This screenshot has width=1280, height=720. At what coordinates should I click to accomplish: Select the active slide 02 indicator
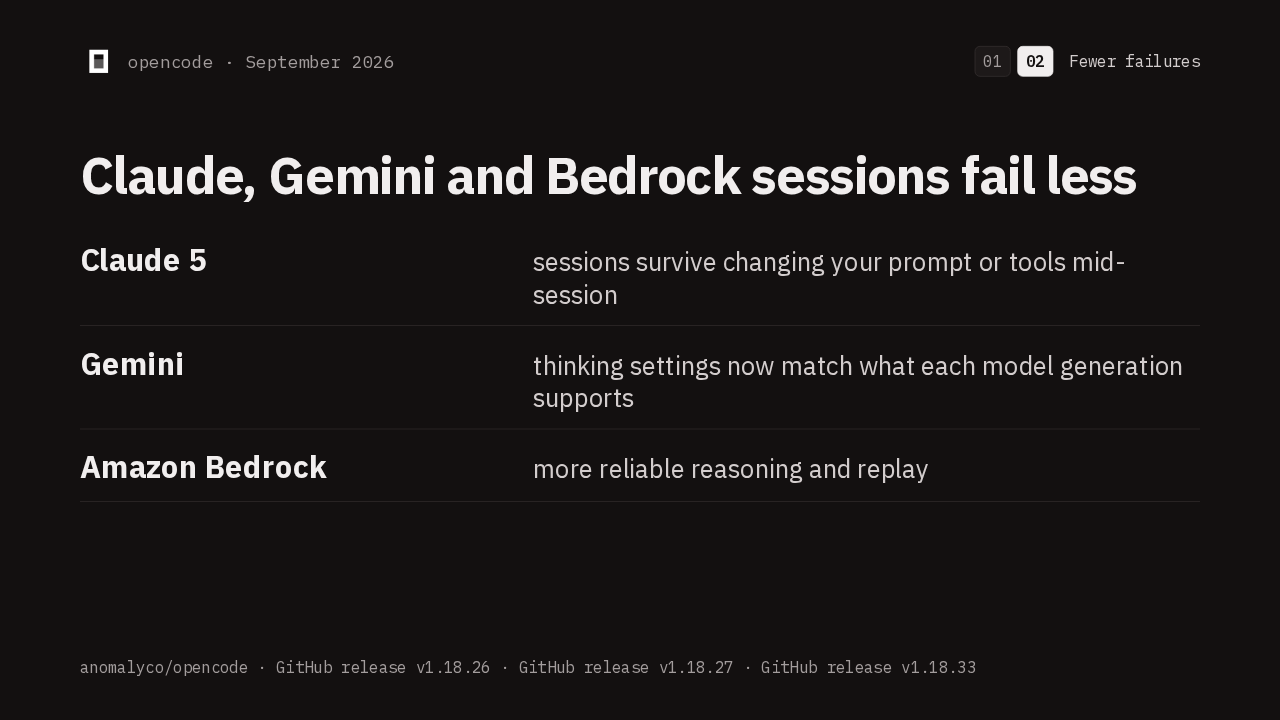[1035, 61]
